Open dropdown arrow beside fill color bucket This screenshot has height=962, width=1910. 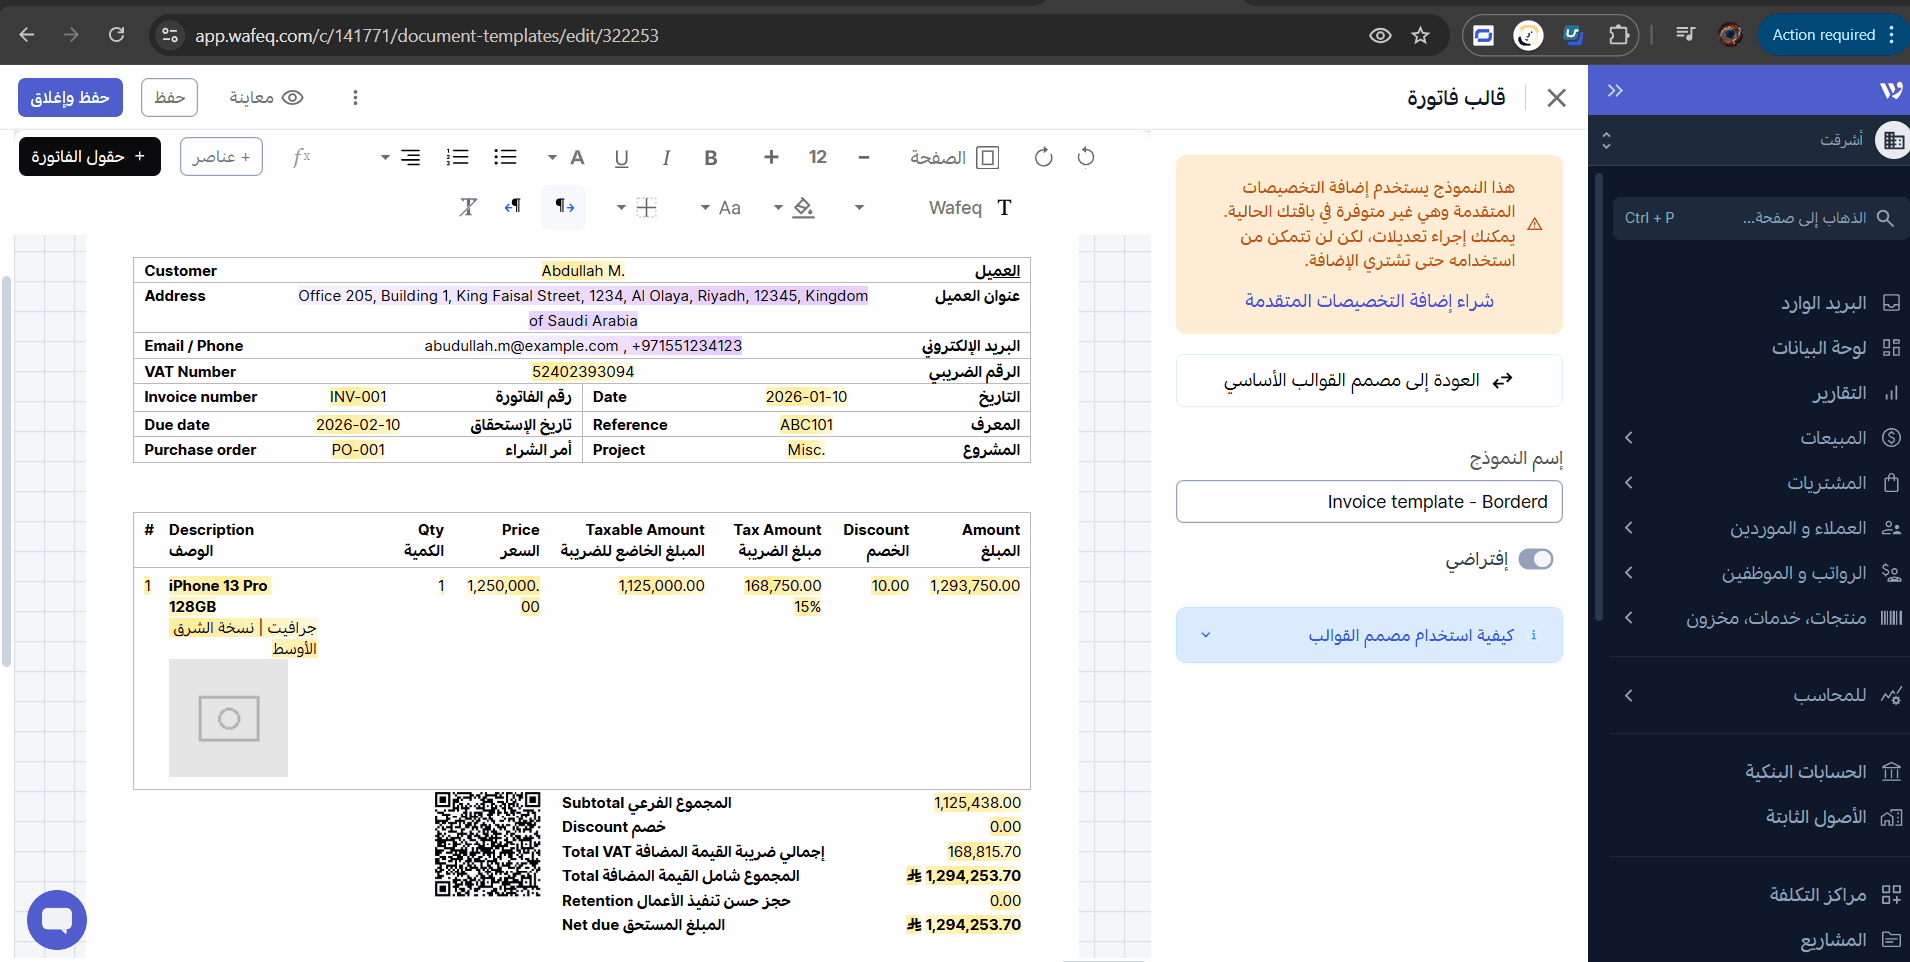click(778, 207)
